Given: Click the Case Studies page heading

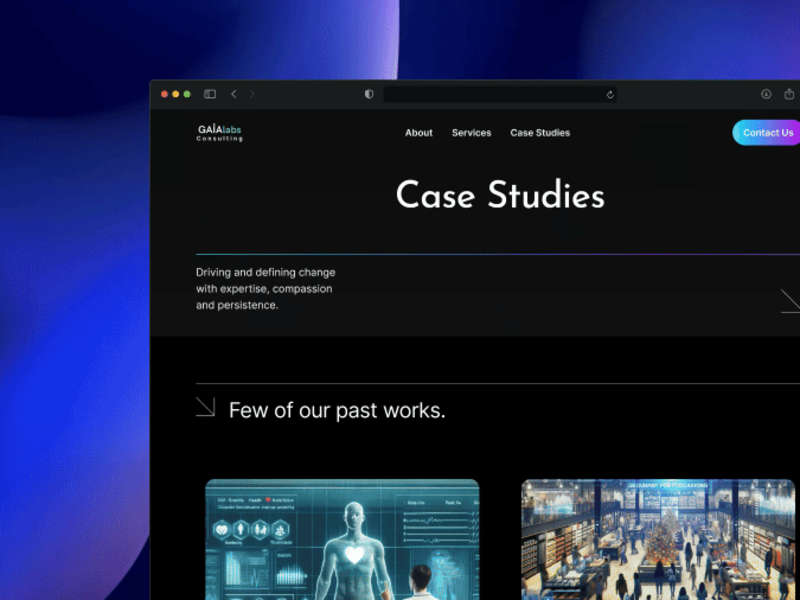Looking at the screenshot, I should coord(500,195).
